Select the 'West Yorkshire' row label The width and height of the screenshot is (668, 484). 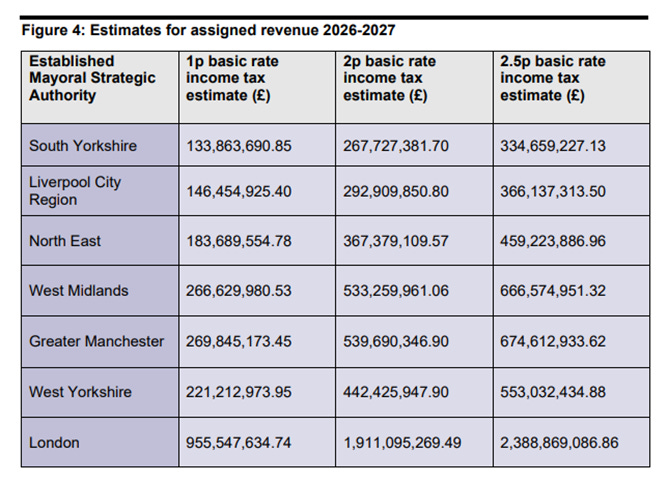click(x=80, y=392)
